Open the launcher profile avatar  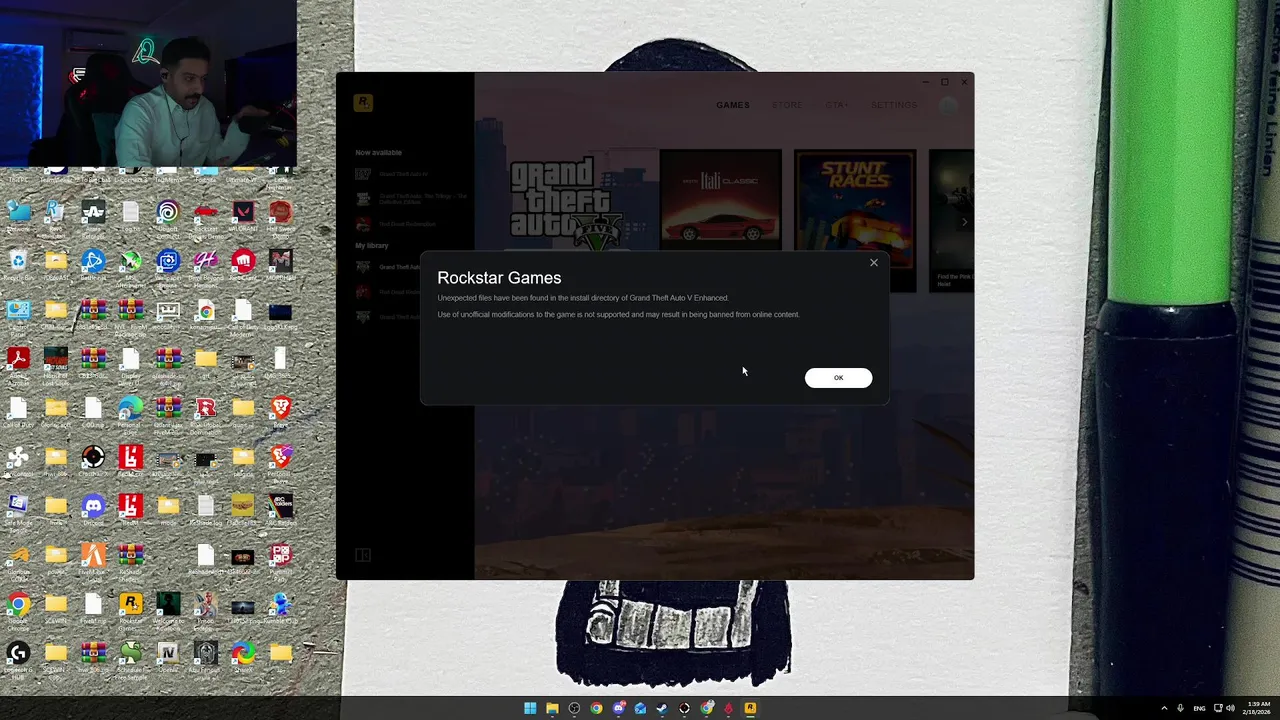(x=949, y=105)
